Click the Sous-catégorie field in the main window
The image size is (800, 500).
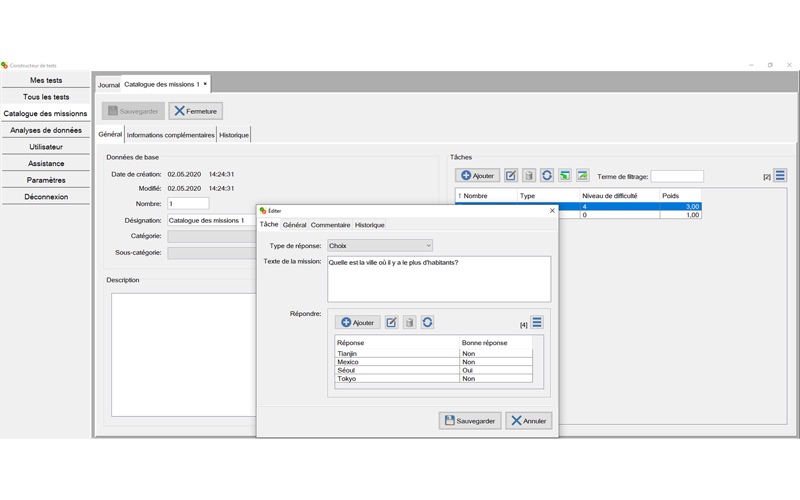212,253
